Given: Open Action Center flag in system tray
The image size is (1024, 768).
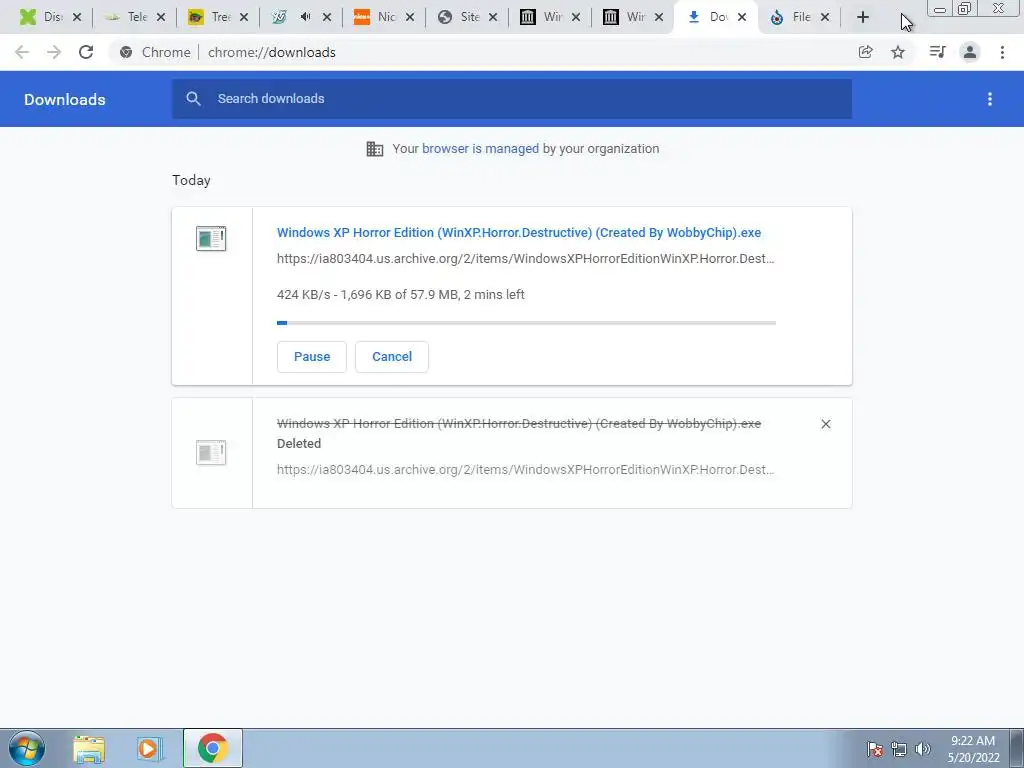Looking at the screenshot, I should pyautogui.click(x=874, y=749).
